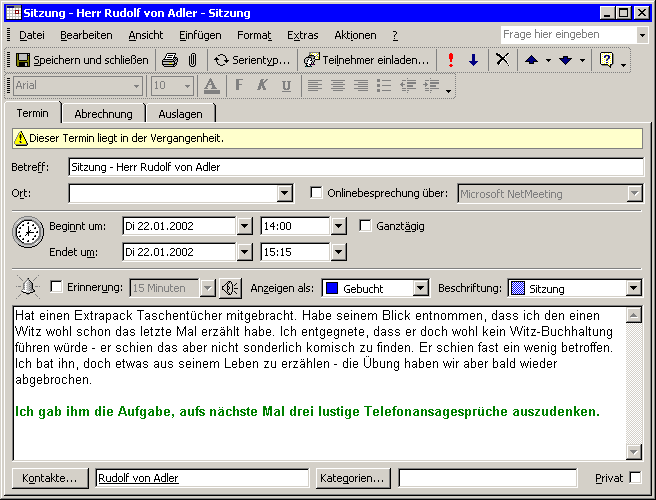
Task: Expand the previous item arrow dropdown
Action: coord(548,60)
